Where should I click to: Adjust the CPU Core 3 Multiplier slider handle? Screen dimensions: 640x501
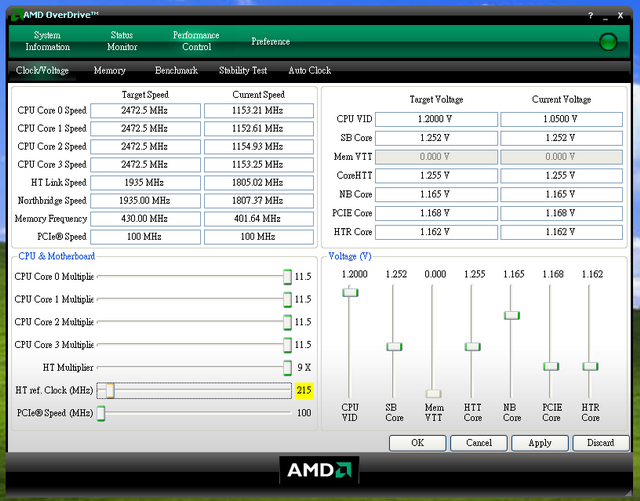tap(287, 345)
